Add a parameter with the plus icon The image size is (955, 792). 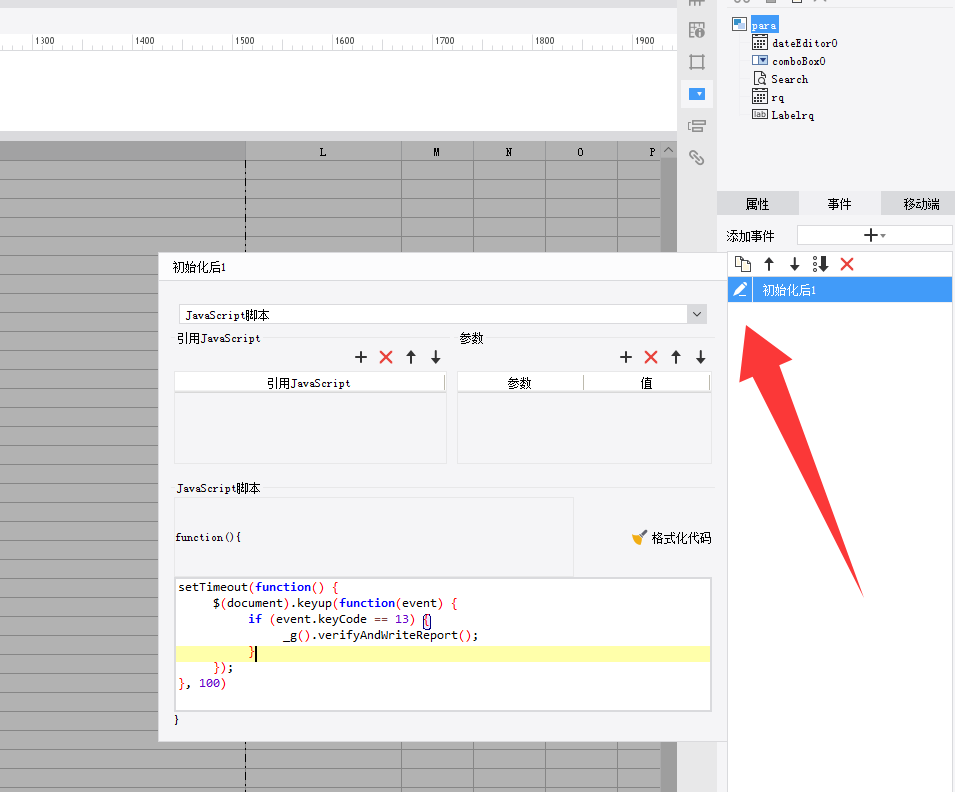(x=626, y=357)
